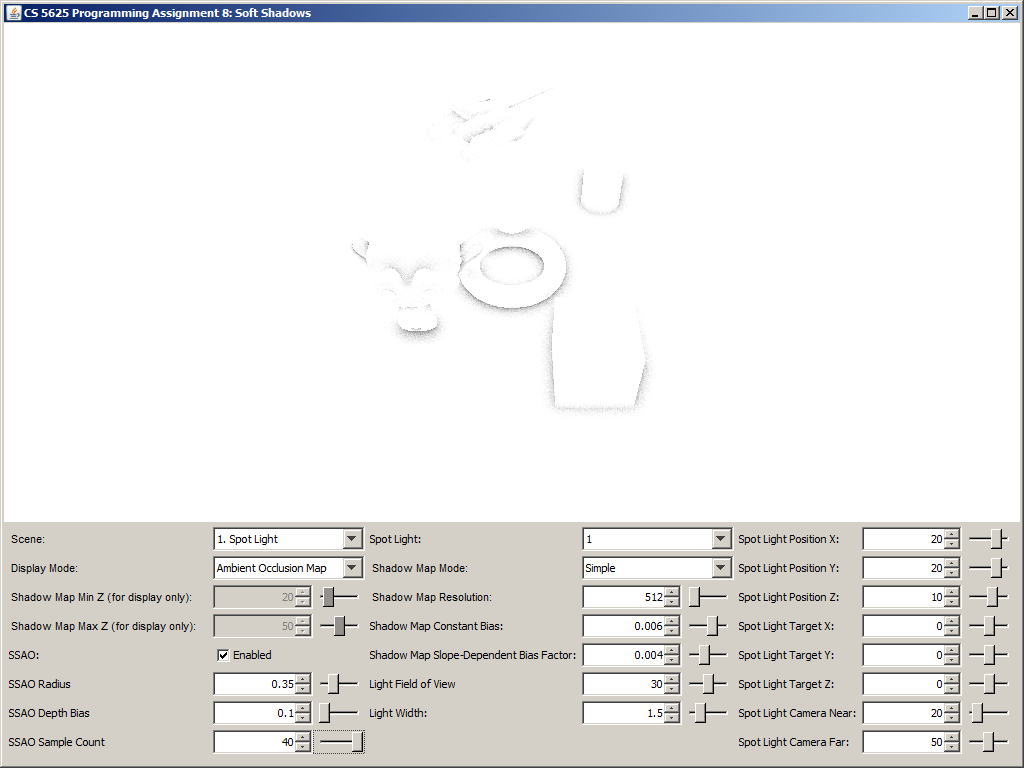Screen dimensions: 1024x768
Task: Click the ambient occlusion render viewport
Action: [x=512, y=270]
